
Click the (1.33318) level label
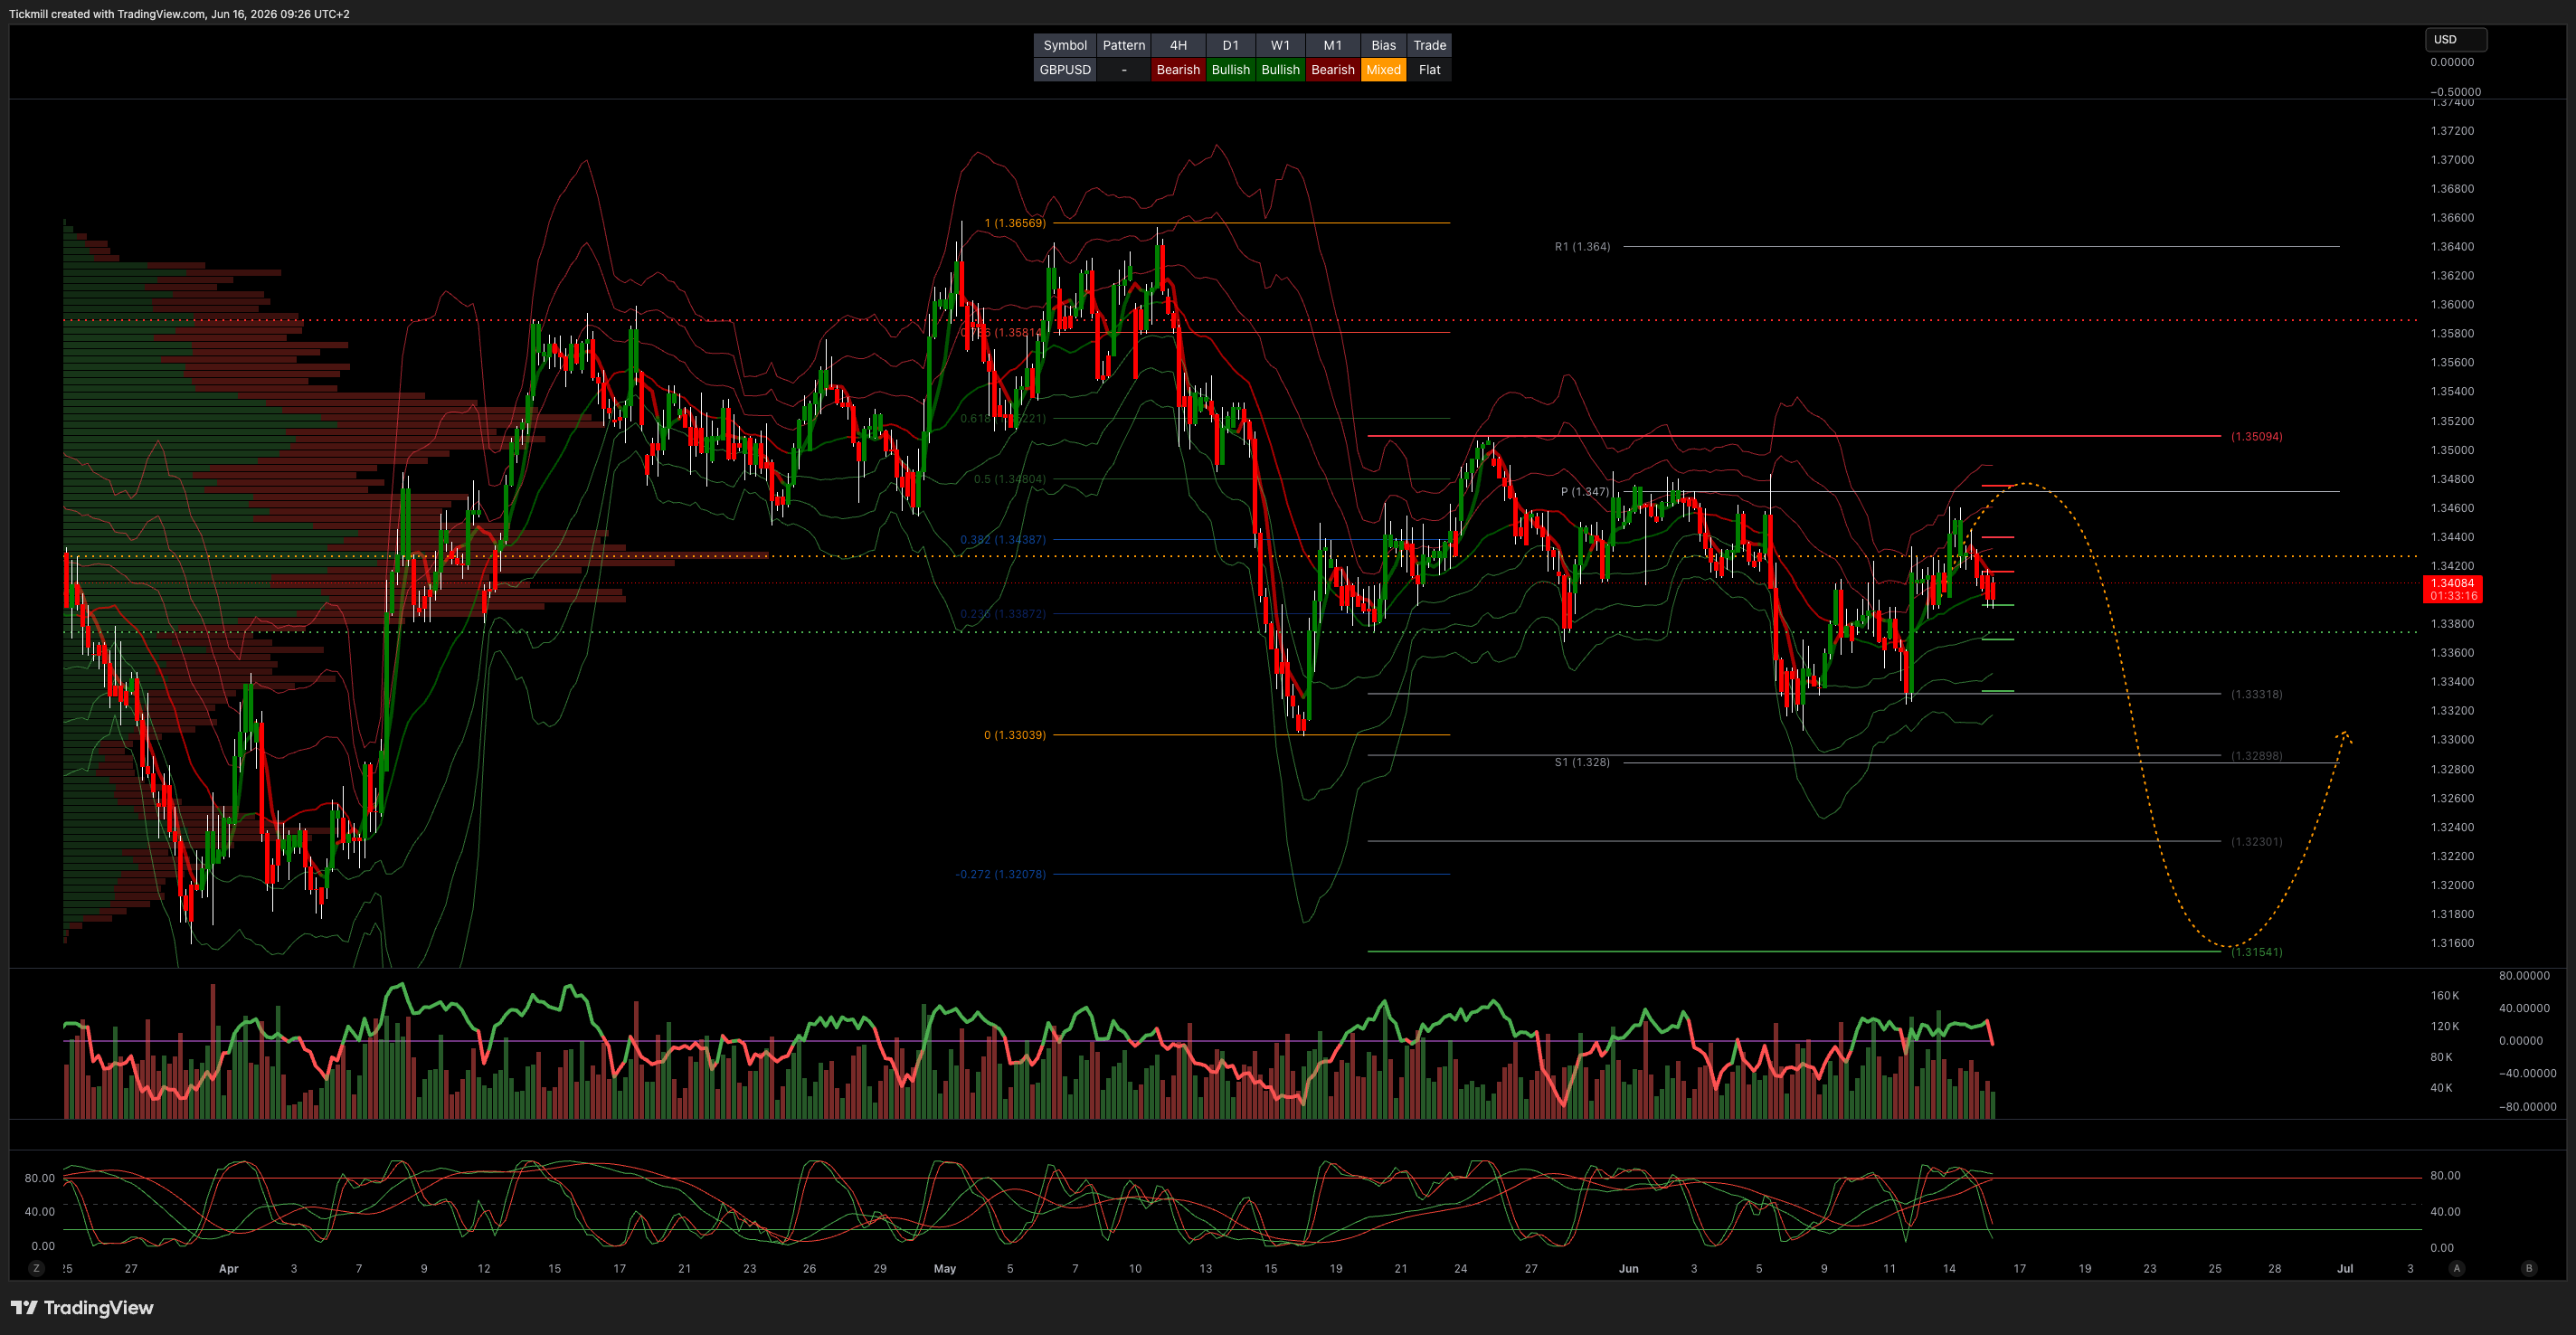[x=2256, y=694]
